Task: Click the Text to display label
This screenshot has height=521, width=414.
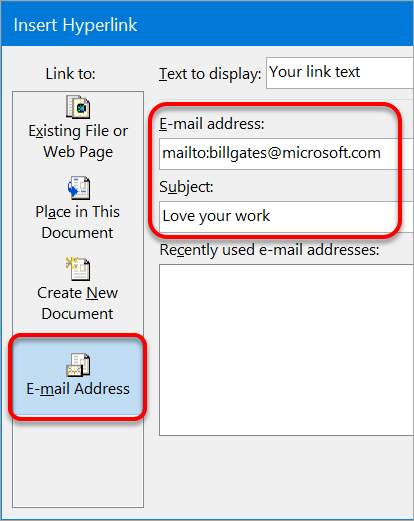Action: click(210, 74)
